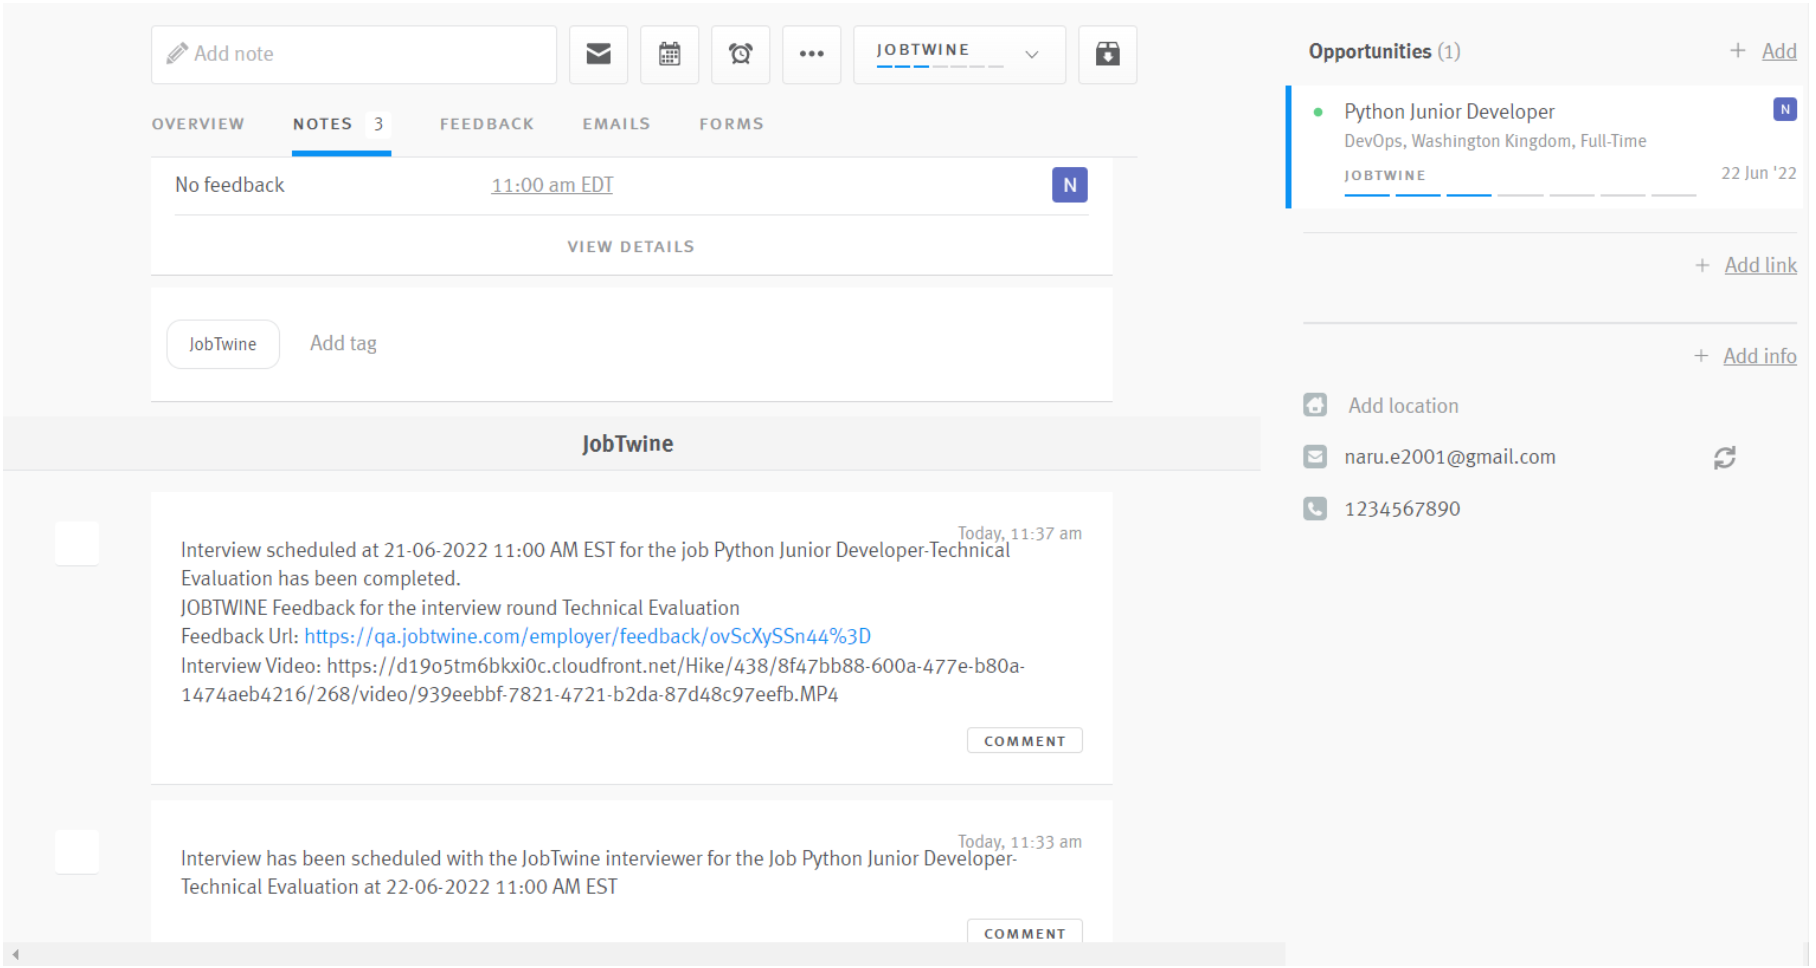The height and width of the screenshot is (968, 1816).
Task: Open the Emails tab
Action: click(615, 123)
